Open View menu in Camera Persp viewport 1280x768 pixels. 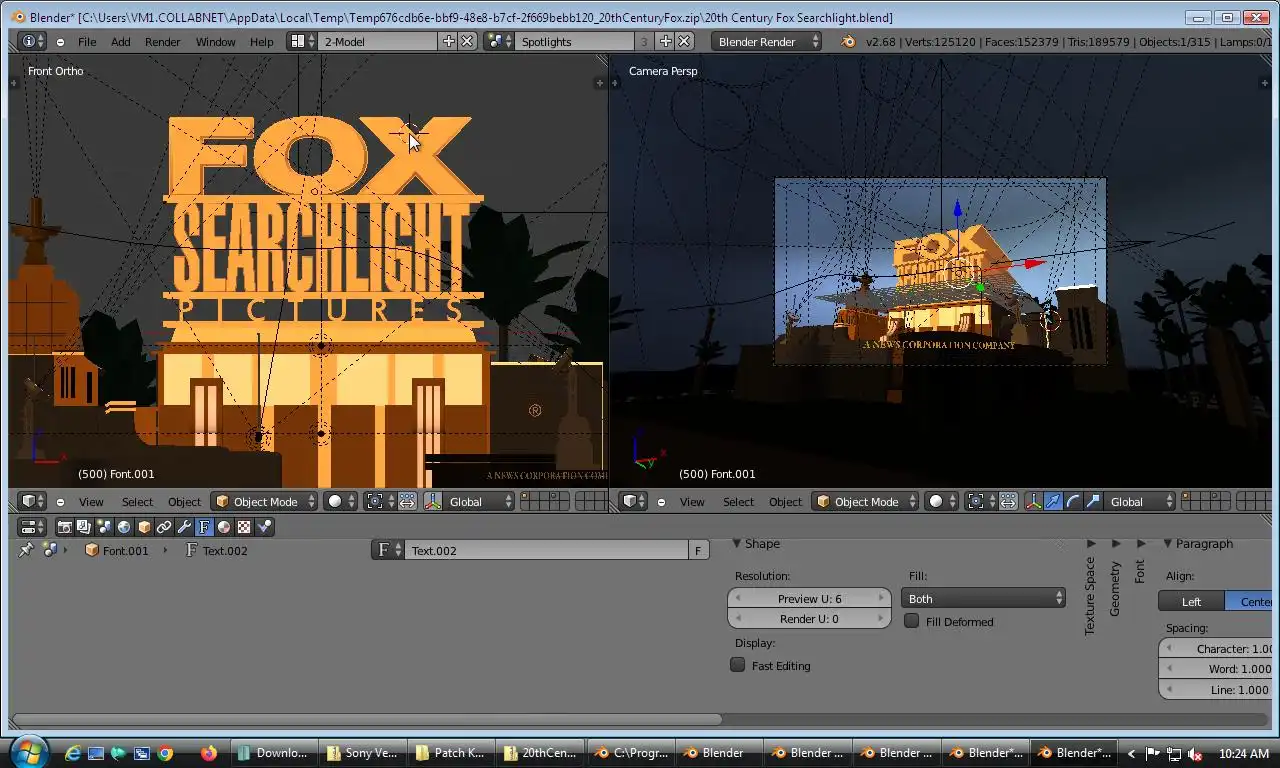pyautogui.click(x=692, y=502)
